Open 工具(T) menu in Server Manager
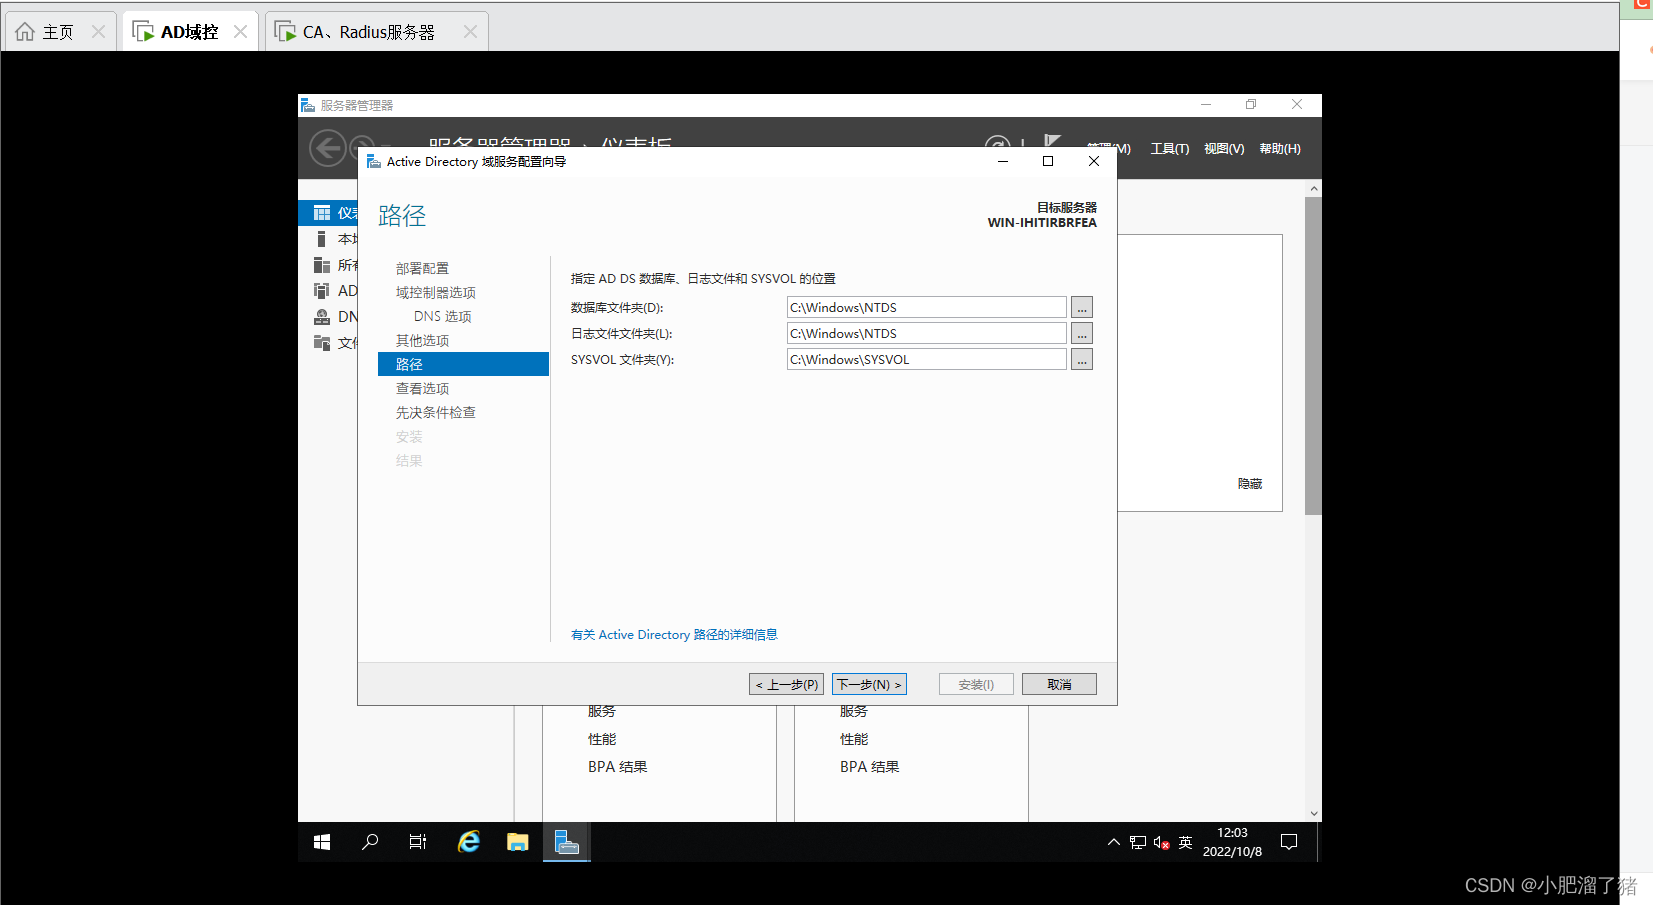The height and width of the screenshot is (905, 1653). tap(1170, 149)
